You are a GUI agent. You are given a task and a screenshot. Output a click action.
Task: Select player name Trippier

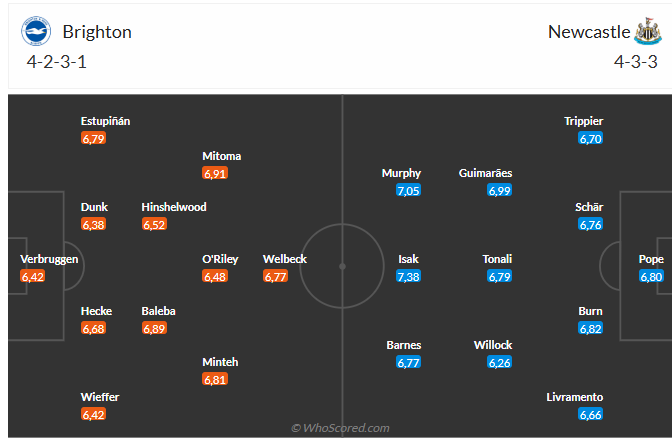click(x=583, y=121)
